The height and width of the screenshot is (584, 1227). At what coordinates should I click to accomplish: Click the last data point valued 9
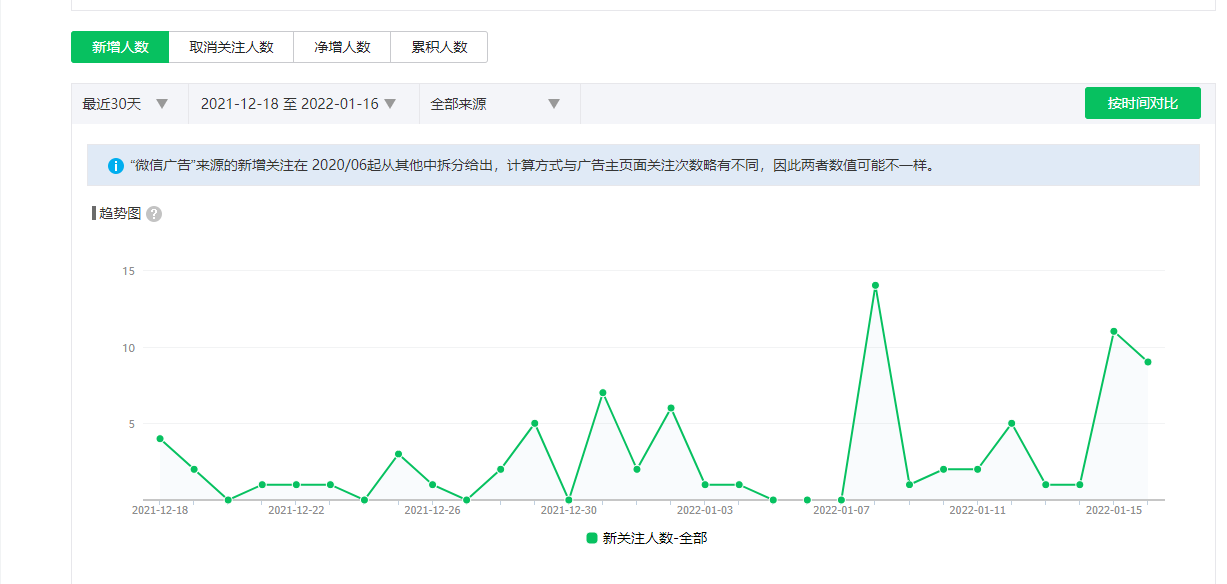tap(1148, 362)
